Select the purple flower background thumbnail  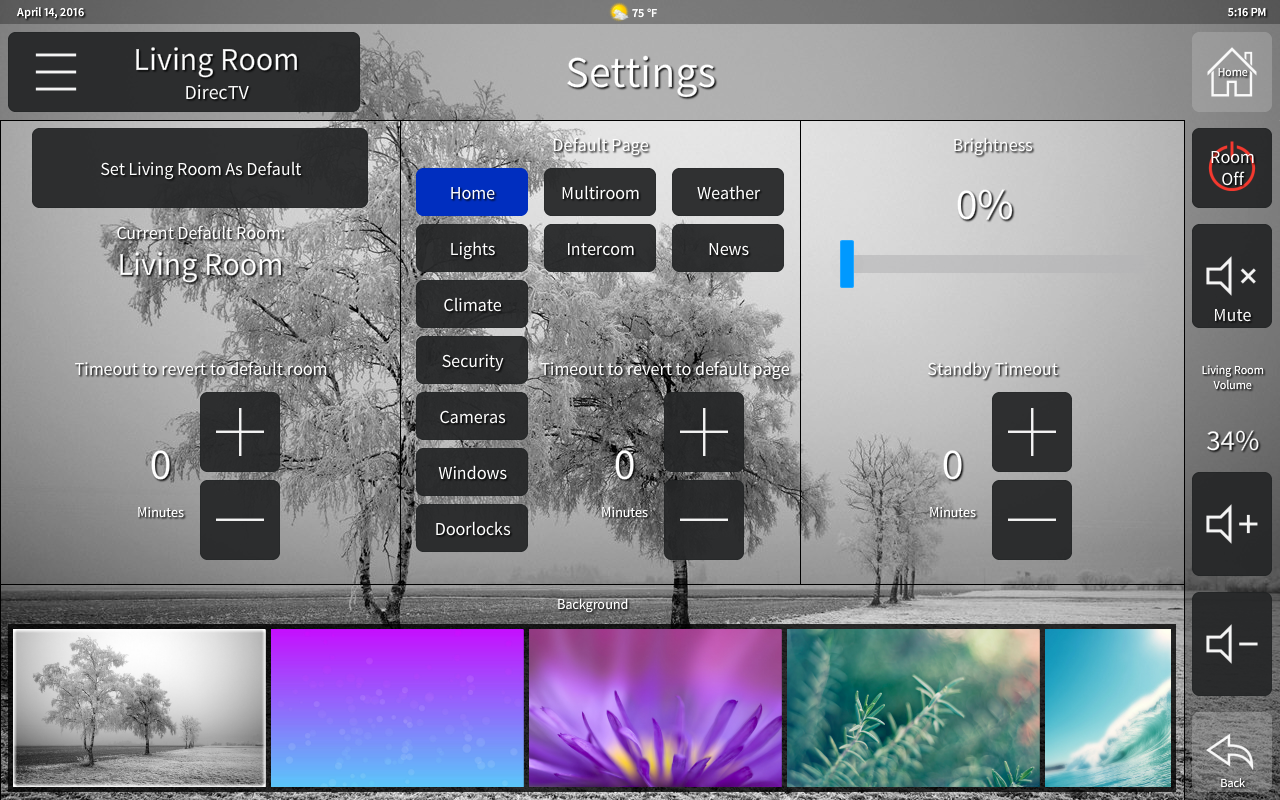pyautogui.click(x=655, y=708)
